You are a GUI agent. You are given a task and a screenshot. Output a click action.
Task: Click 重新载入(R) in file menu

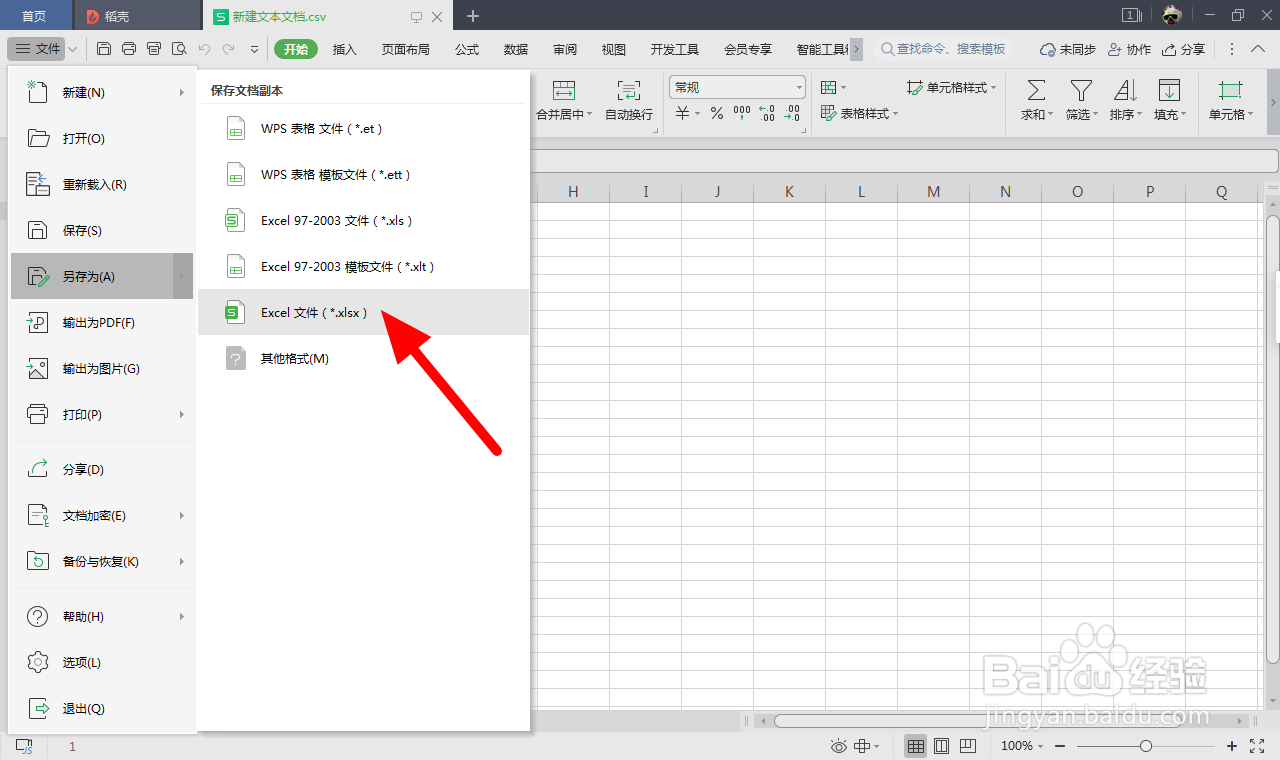click(101, 185)
